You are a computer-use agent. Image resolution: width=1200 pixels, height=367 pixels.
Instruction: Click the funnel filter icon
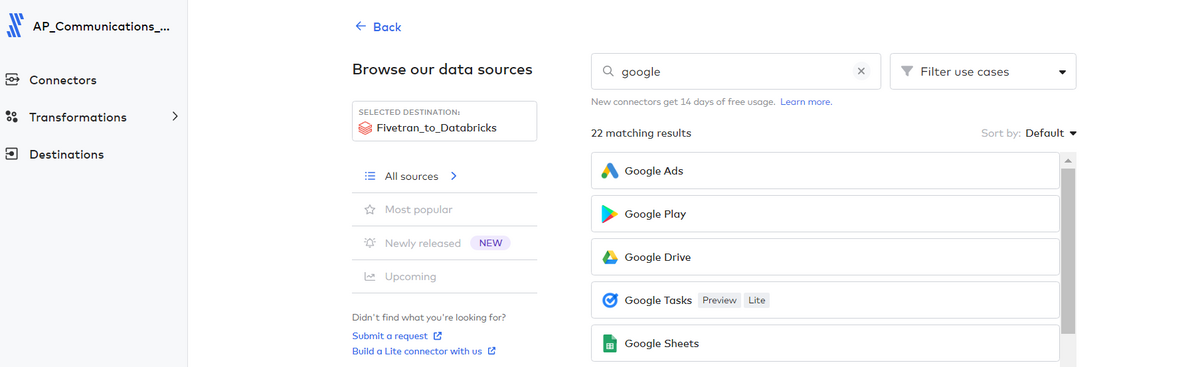[907, 72]
